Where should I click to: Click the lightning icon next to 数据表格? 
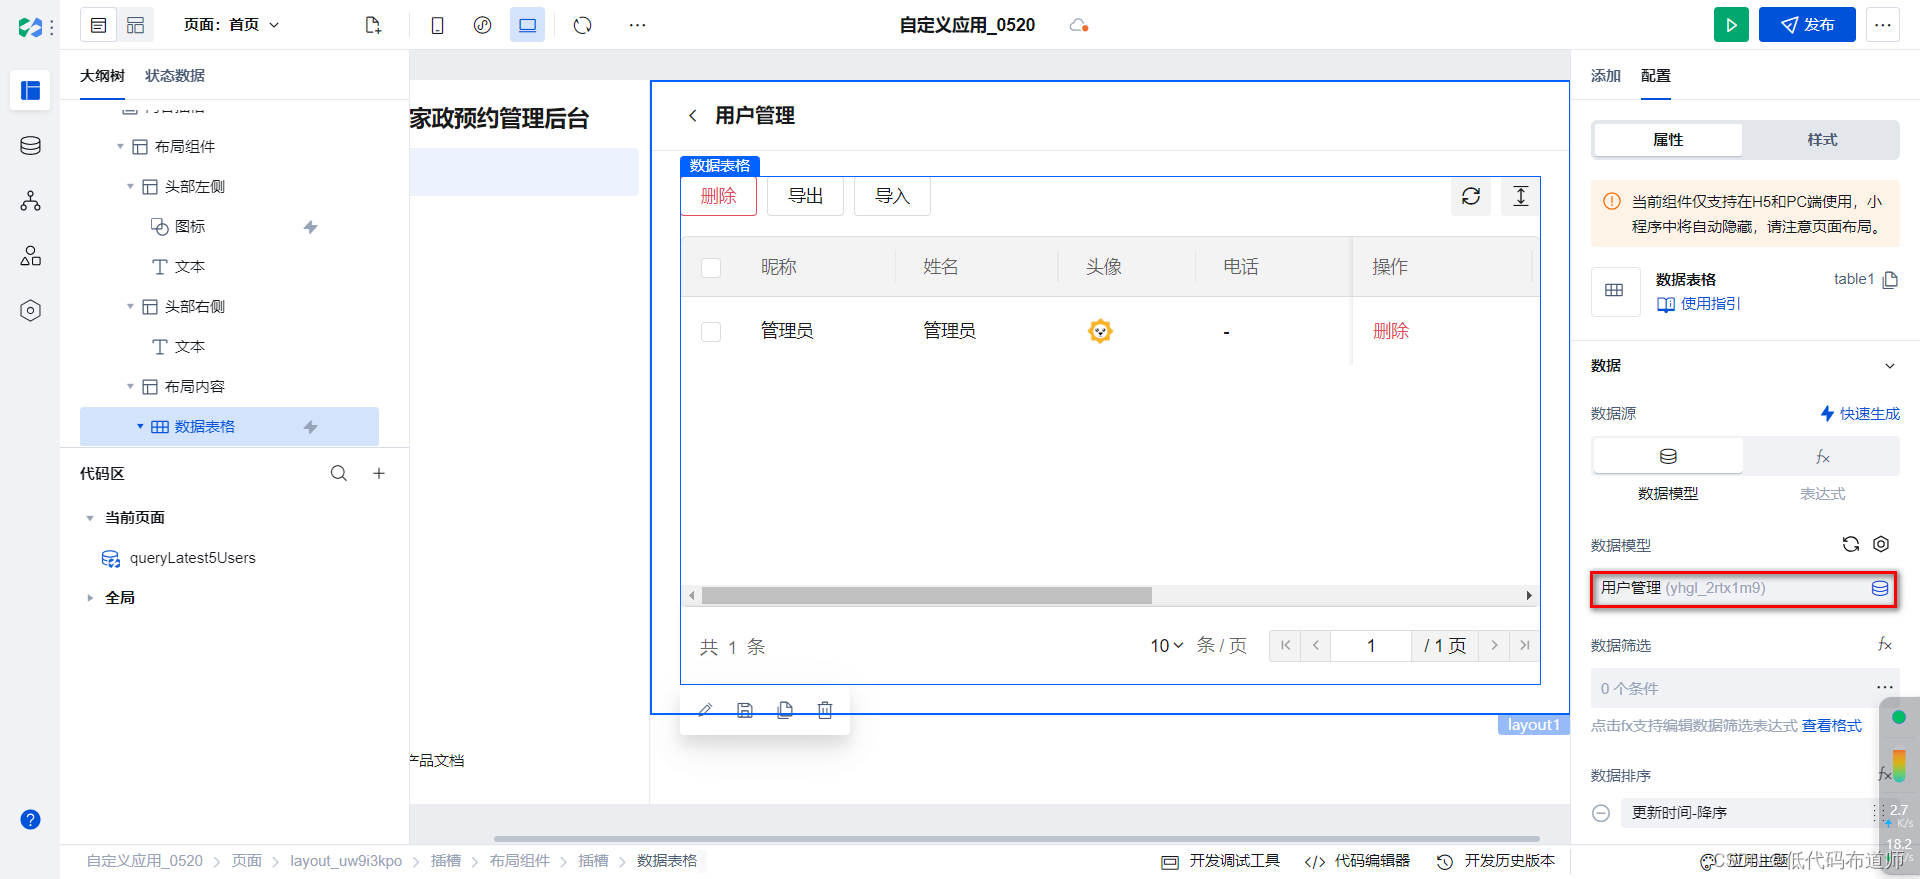[x=311, y=427]
